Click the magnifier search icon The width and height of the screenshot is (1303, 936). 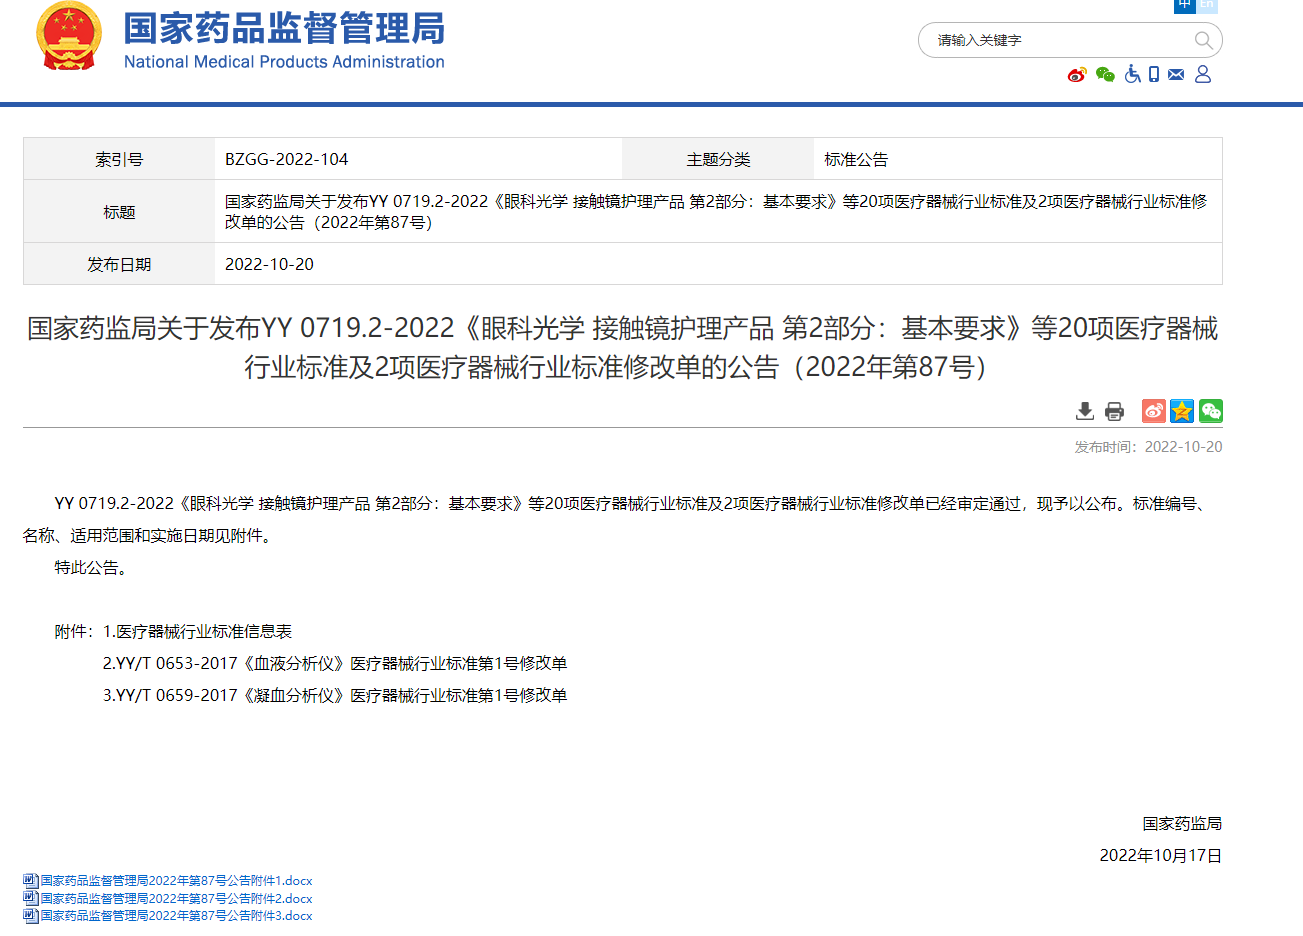click(1203, 40)
